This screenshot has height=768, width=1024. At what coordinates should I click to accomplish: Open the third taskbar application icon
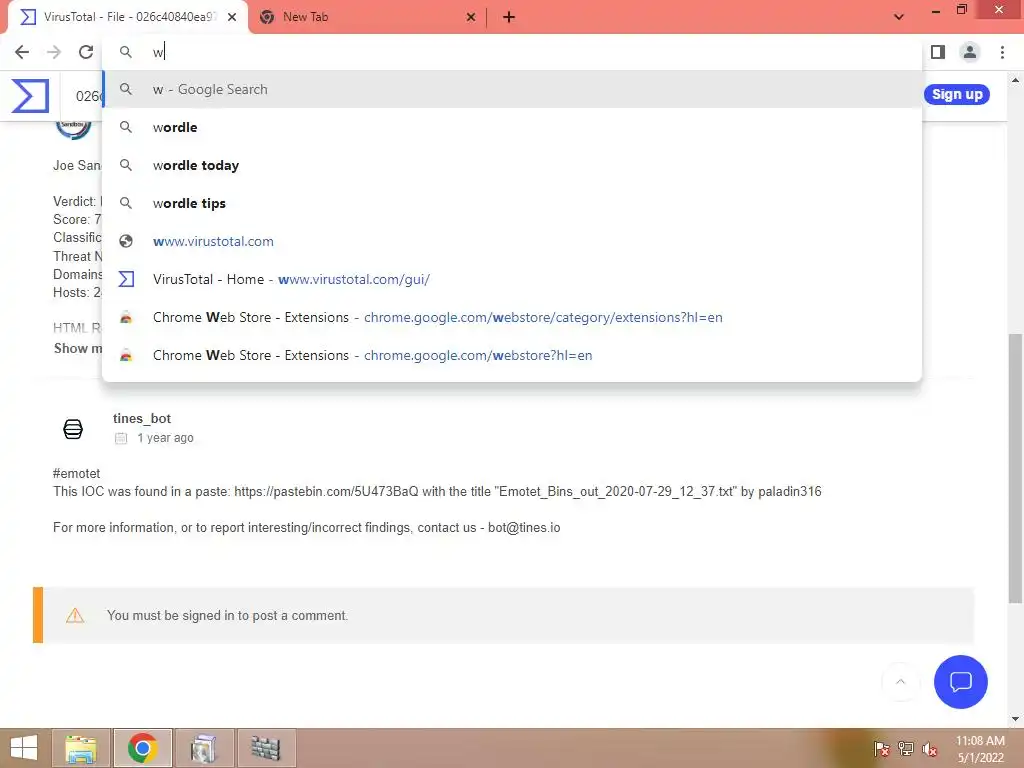pyautogui.click(x=204, y=748)
